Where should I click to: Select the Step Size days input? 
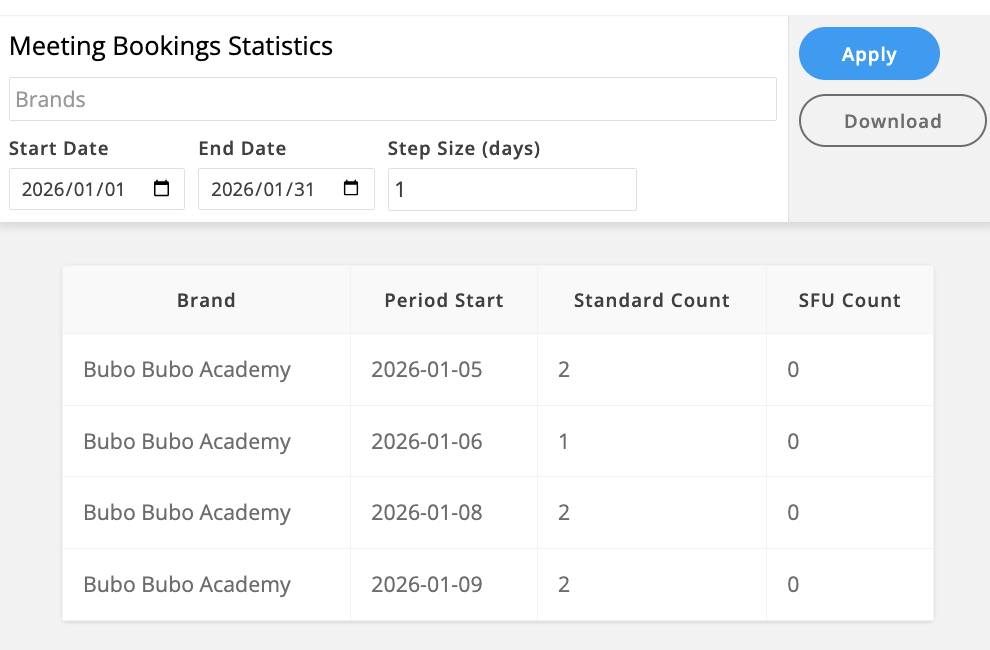pos(512,189)
